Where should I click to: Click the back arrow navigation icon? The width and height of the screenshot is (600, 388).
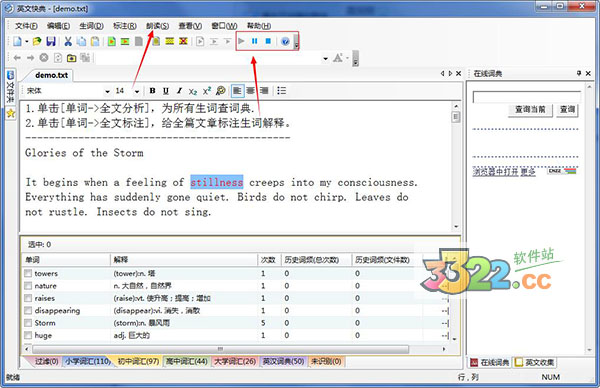point(17,58)
